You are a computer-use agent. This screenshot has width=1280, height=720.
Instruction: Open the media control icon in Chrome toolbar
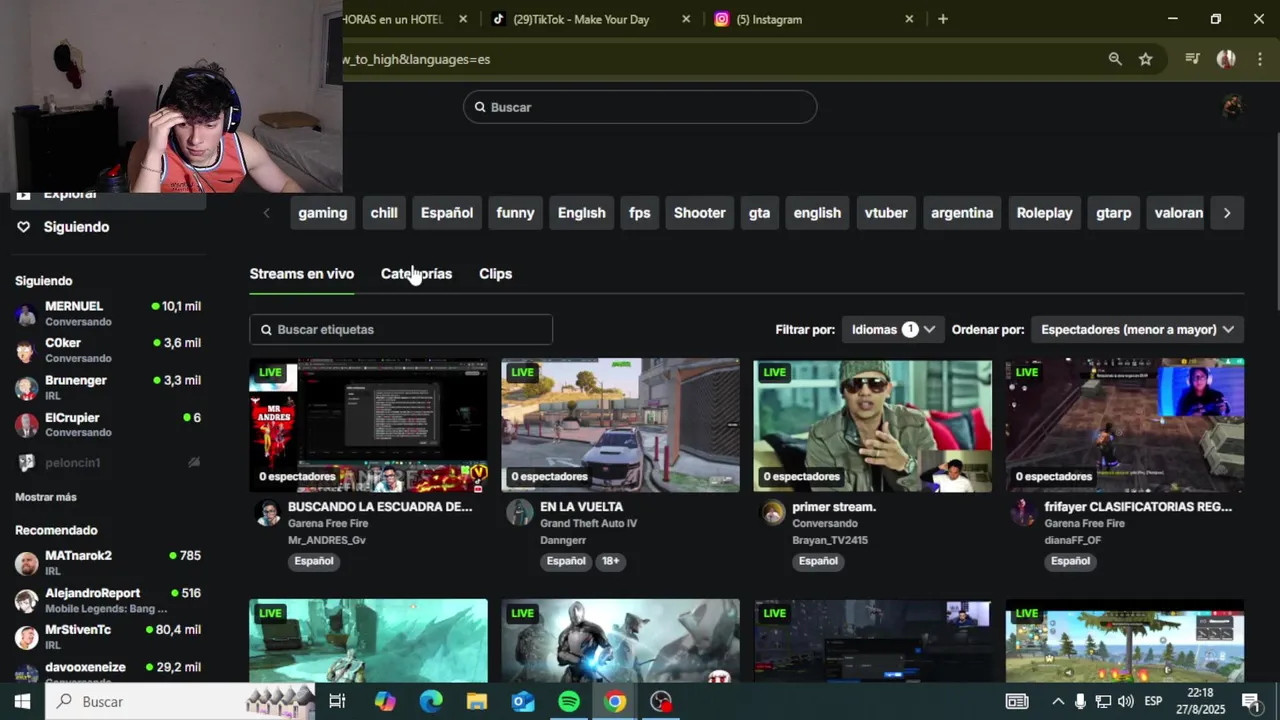tap(1192, 59)
